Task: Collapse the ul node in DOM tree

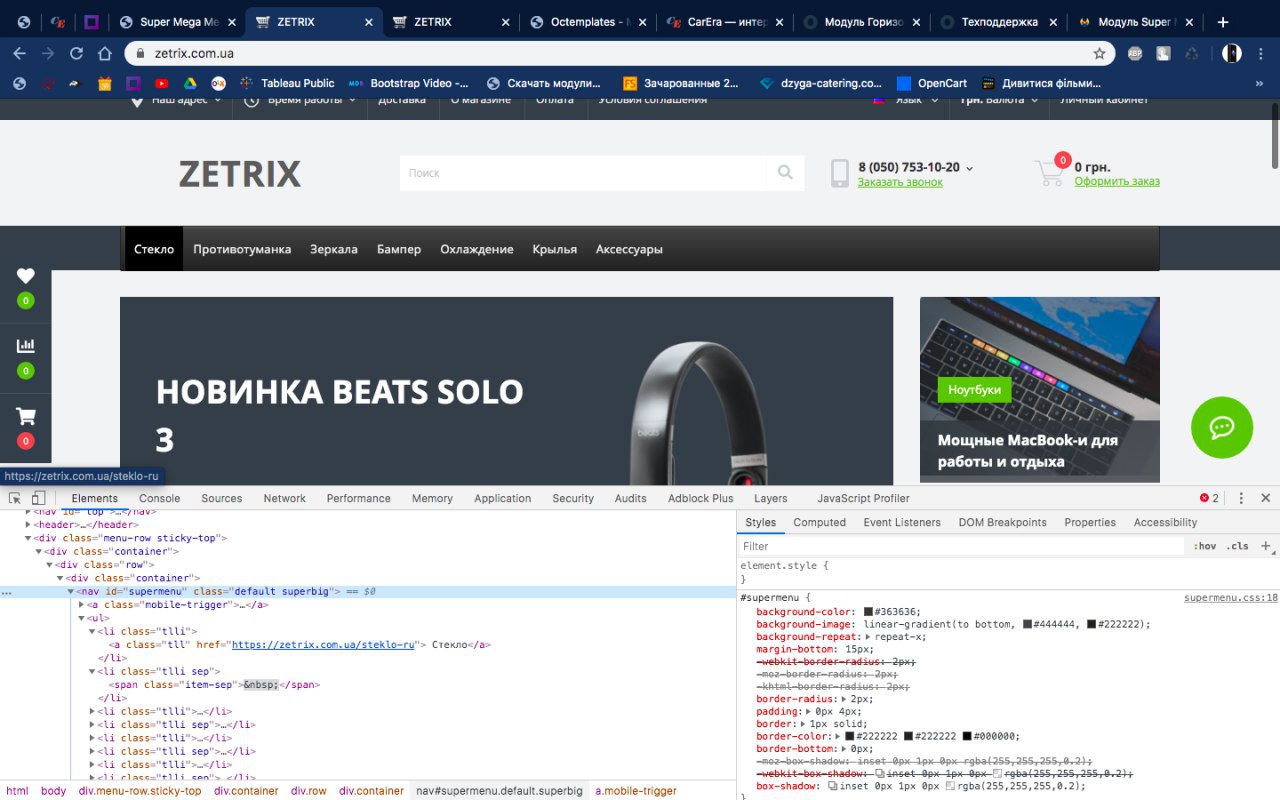Action: coord(82,618)
